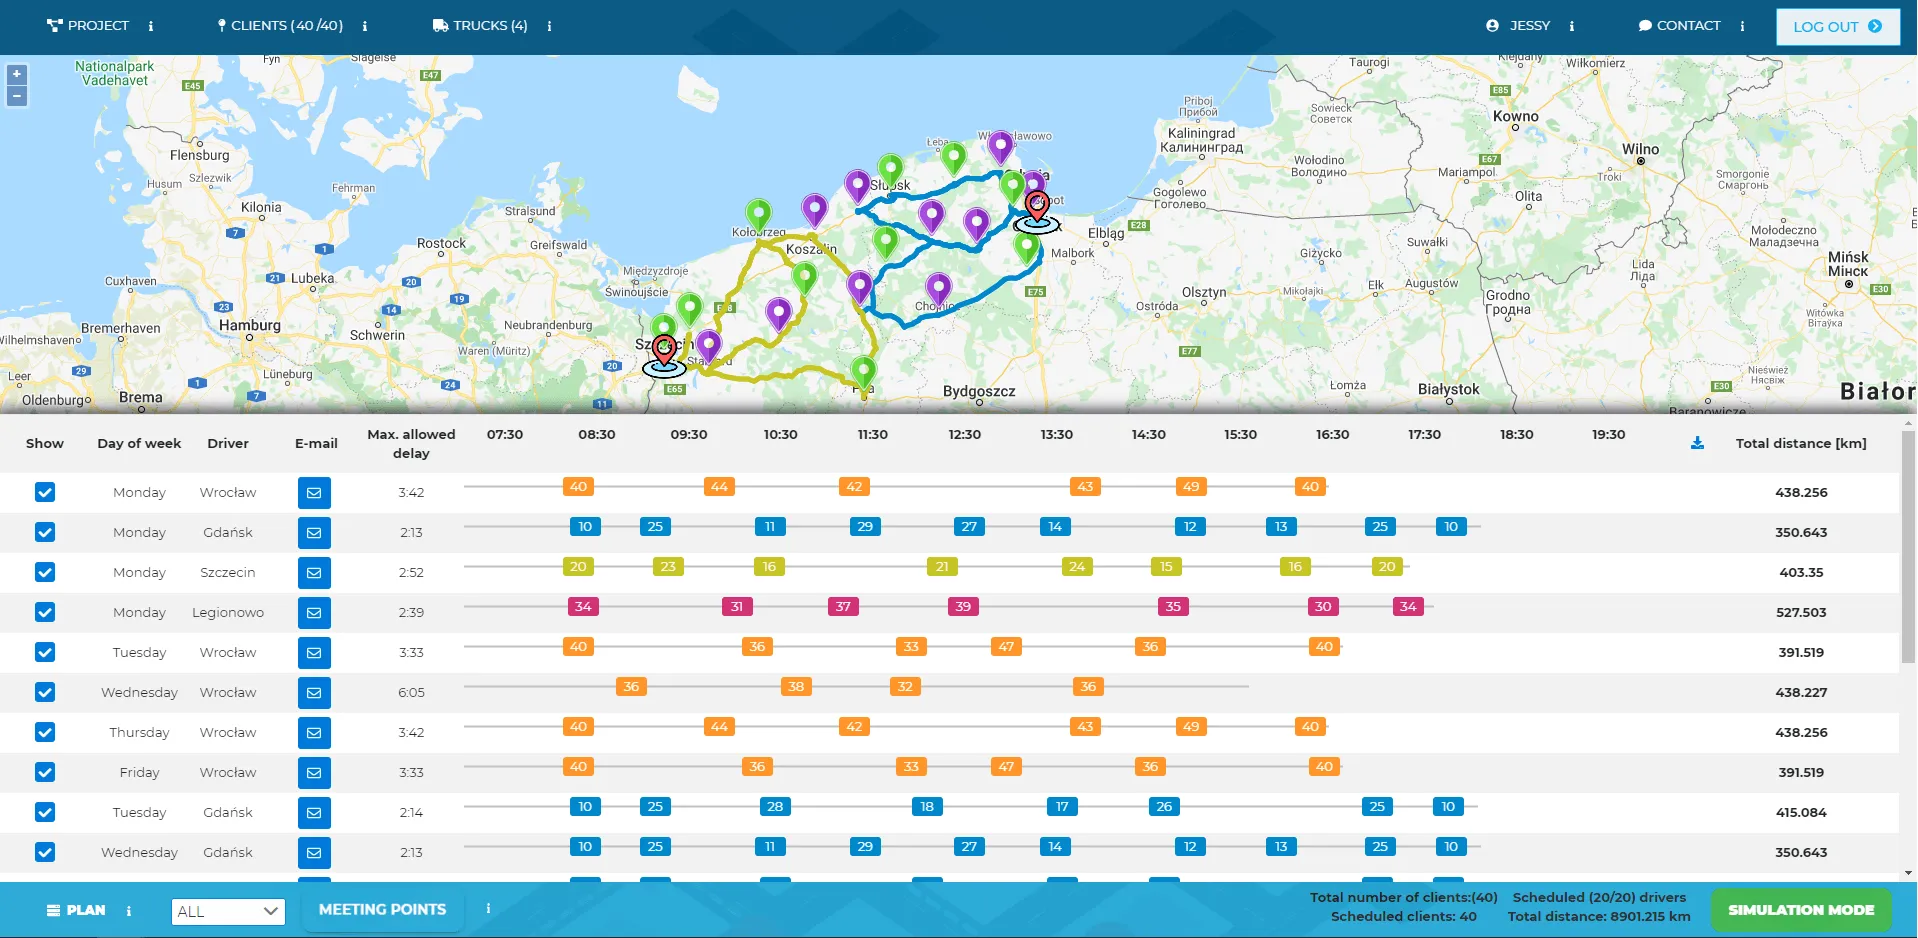The width and height of the screenshot is (1918, 938).
Task: Click the red depot marker near Szczecin
Action: pos(664,351)
